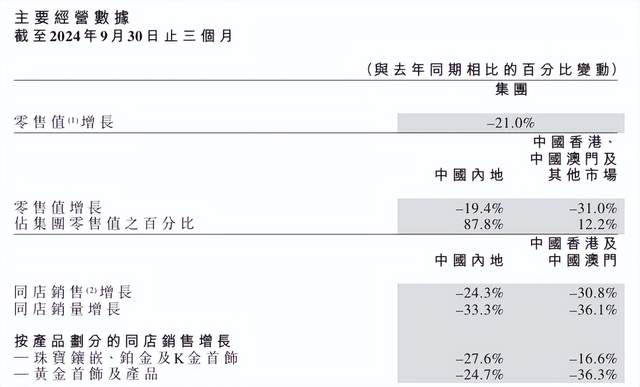Click the jewellery -27.6% mainland value
Image resolution: width=640 pixels, height=387 pixels.
[x=479, y=359]
